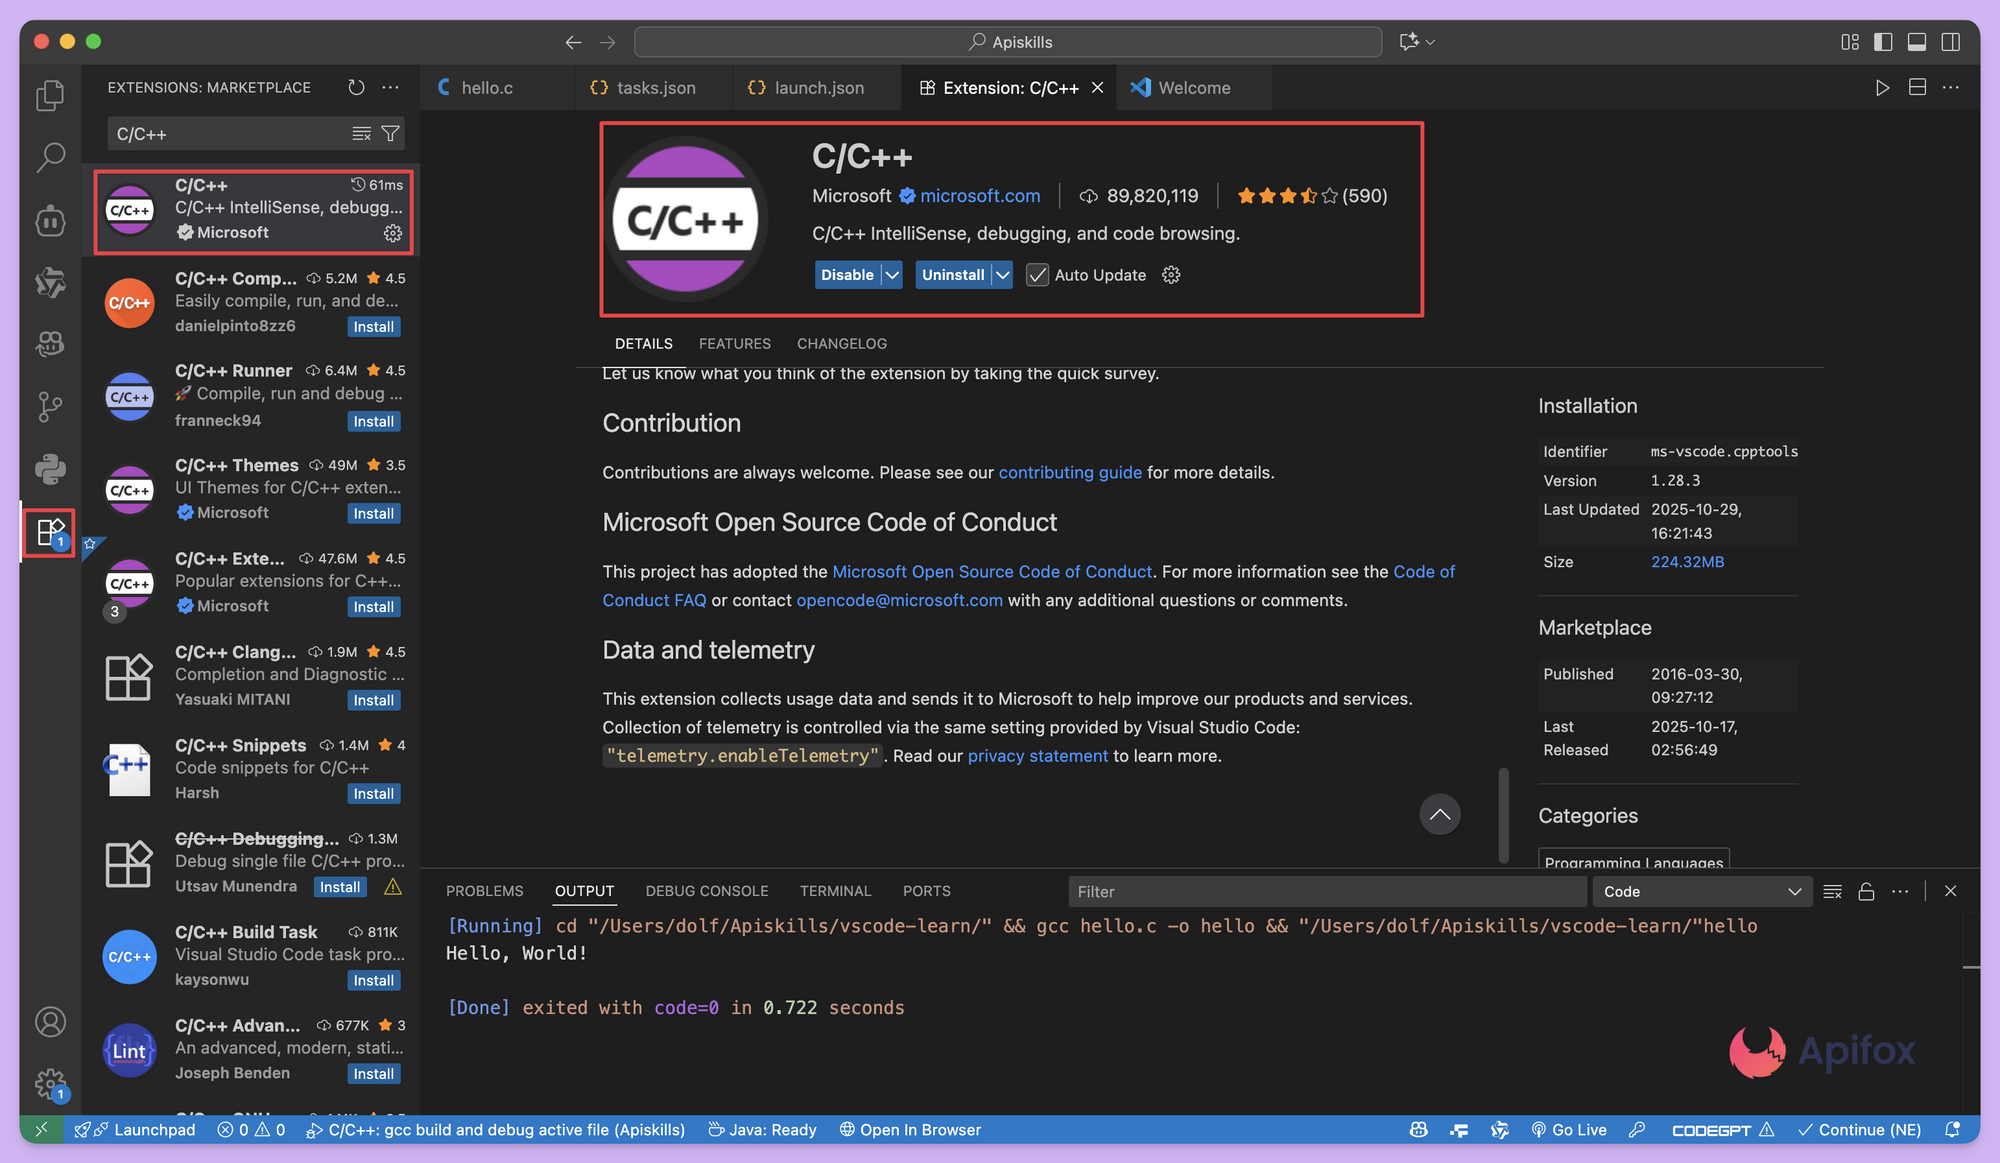Expand the Uninstall dropdown options
This screenshot has height=1163, width=2000.
1003,275
